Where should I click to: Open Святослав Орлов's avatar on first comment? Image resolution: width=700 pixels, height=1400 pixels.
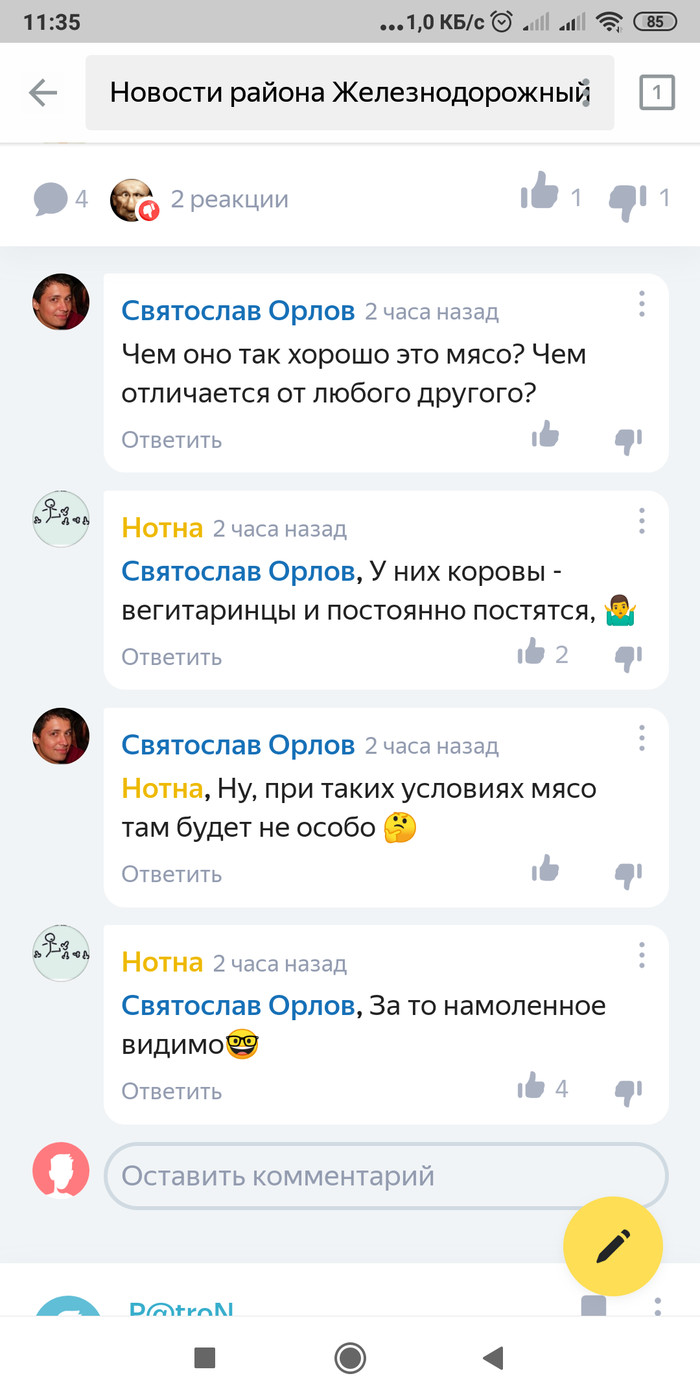click(62, 302)
